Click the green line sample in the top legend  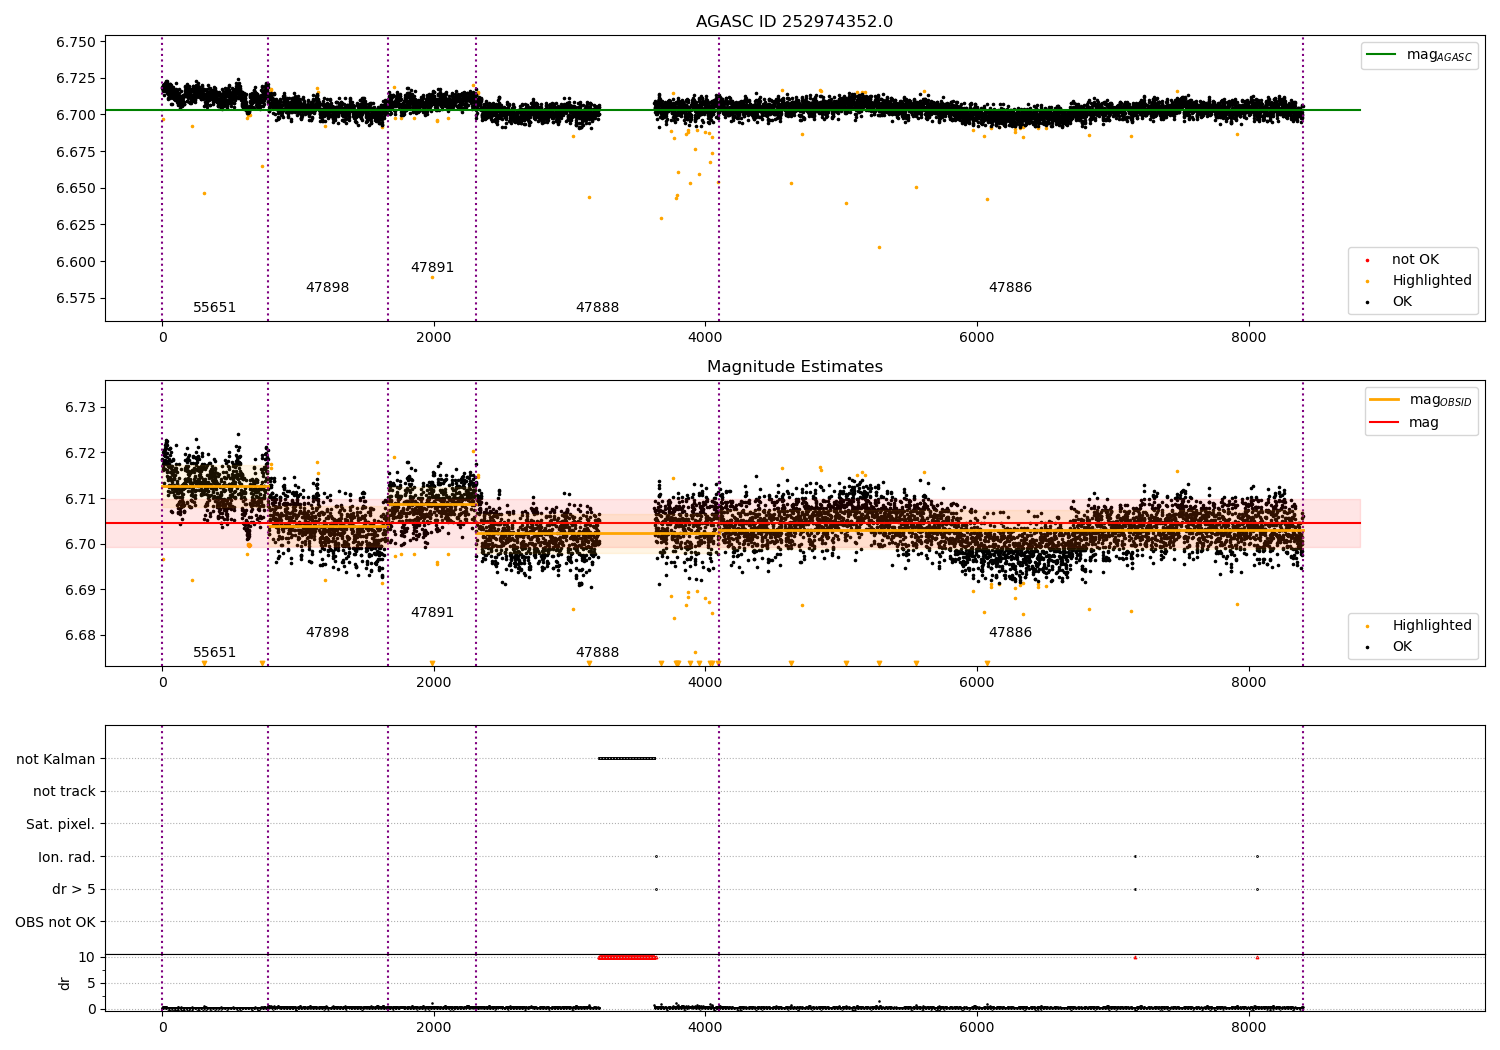click(x=1381, y=55)
